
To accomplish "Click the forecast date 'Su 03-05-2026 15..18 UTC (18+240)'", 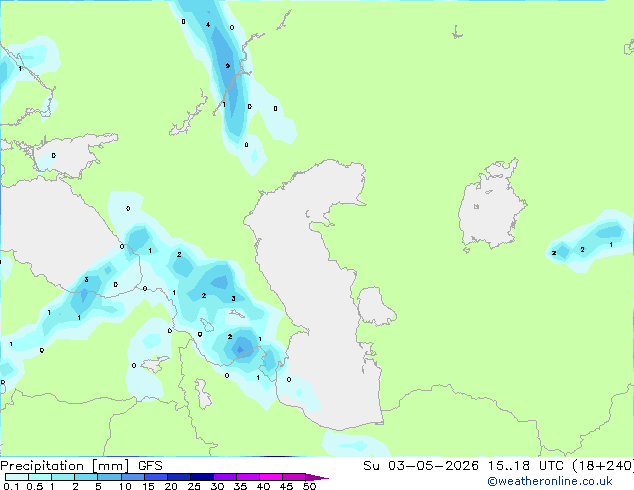I will [x=498, y=466].
